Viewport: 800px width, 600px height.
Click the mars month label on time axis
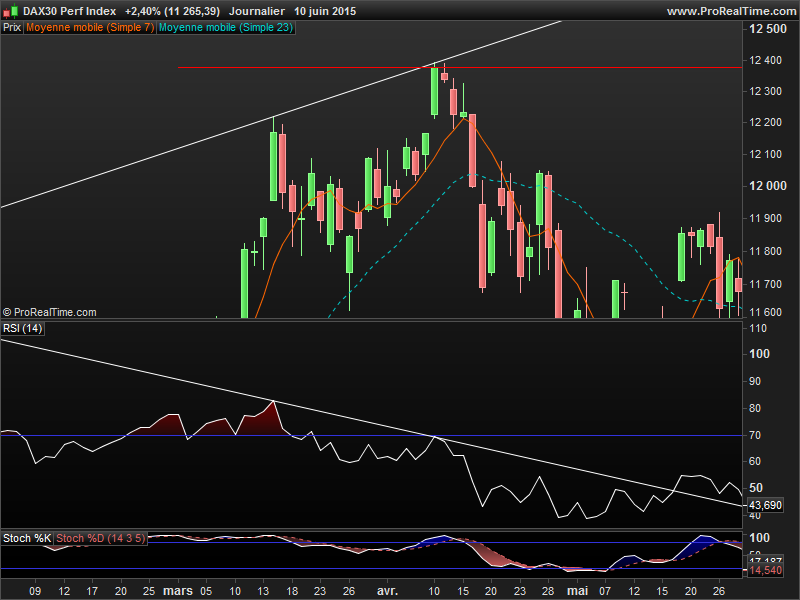(178, 591)
